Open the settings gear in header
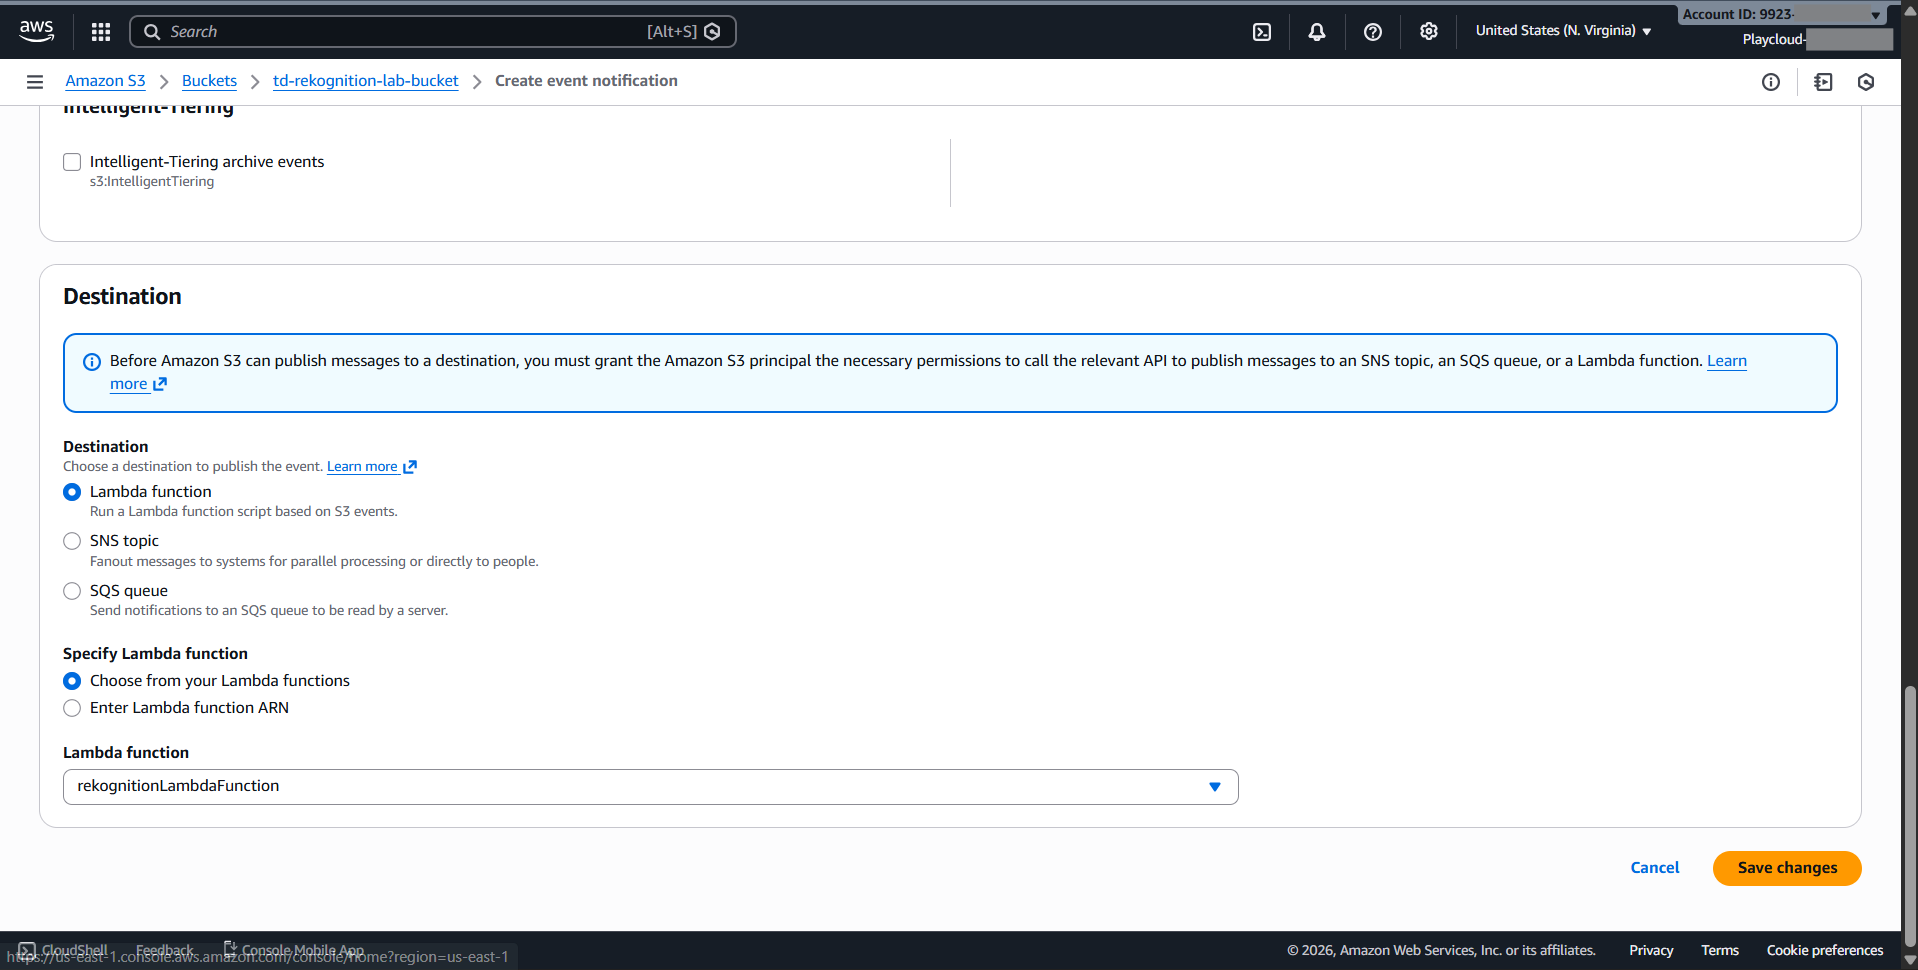 click(1429, 32)
